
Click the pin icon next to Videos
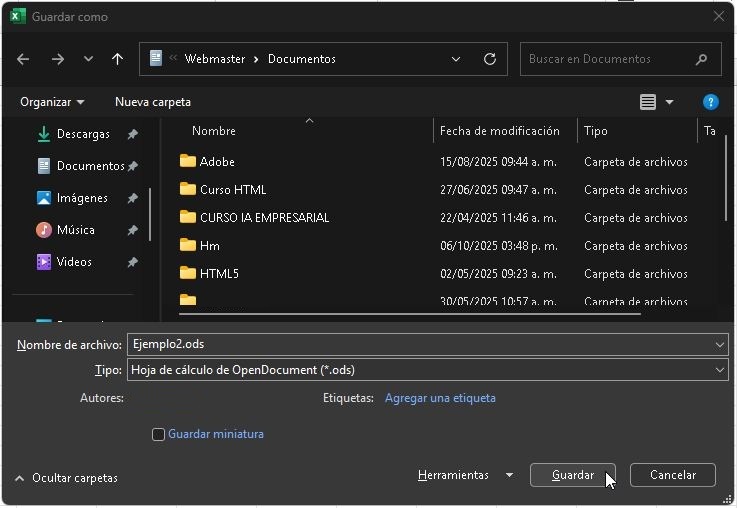pyautogui.click(x=133, y=262)
